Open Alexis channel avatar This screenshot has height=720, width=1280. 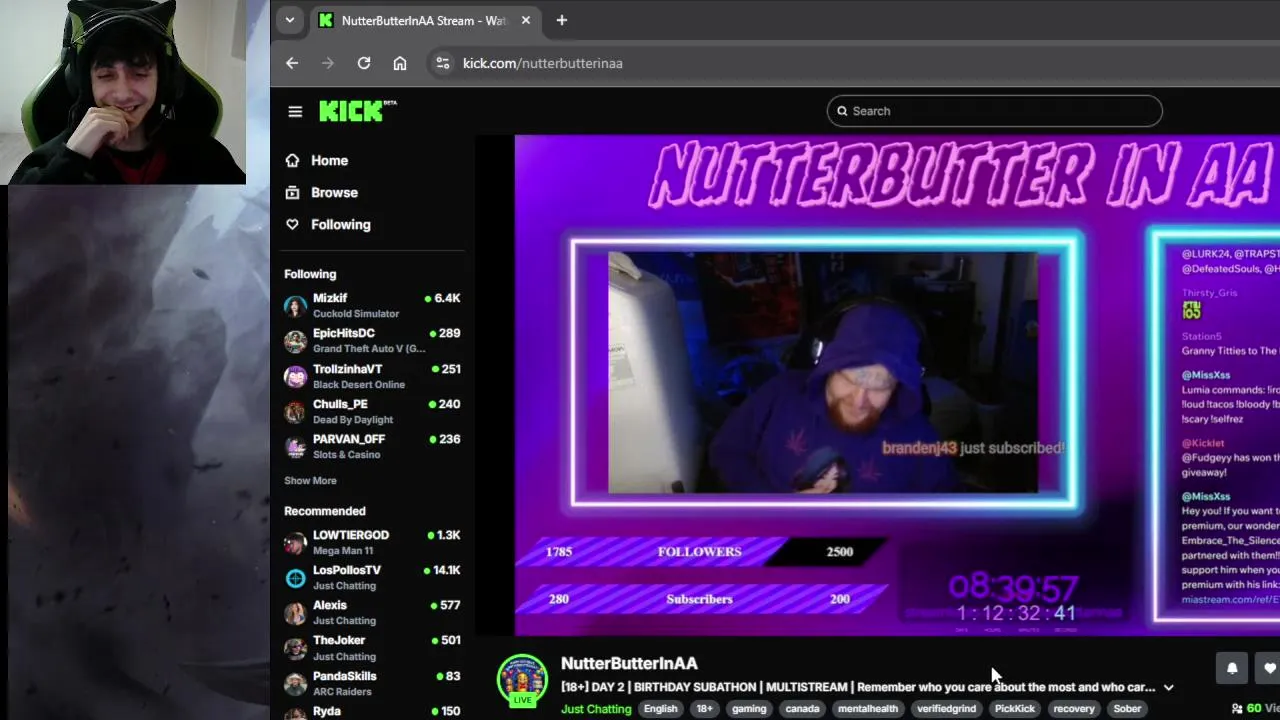pyautogui.click(x=295, y=613)
